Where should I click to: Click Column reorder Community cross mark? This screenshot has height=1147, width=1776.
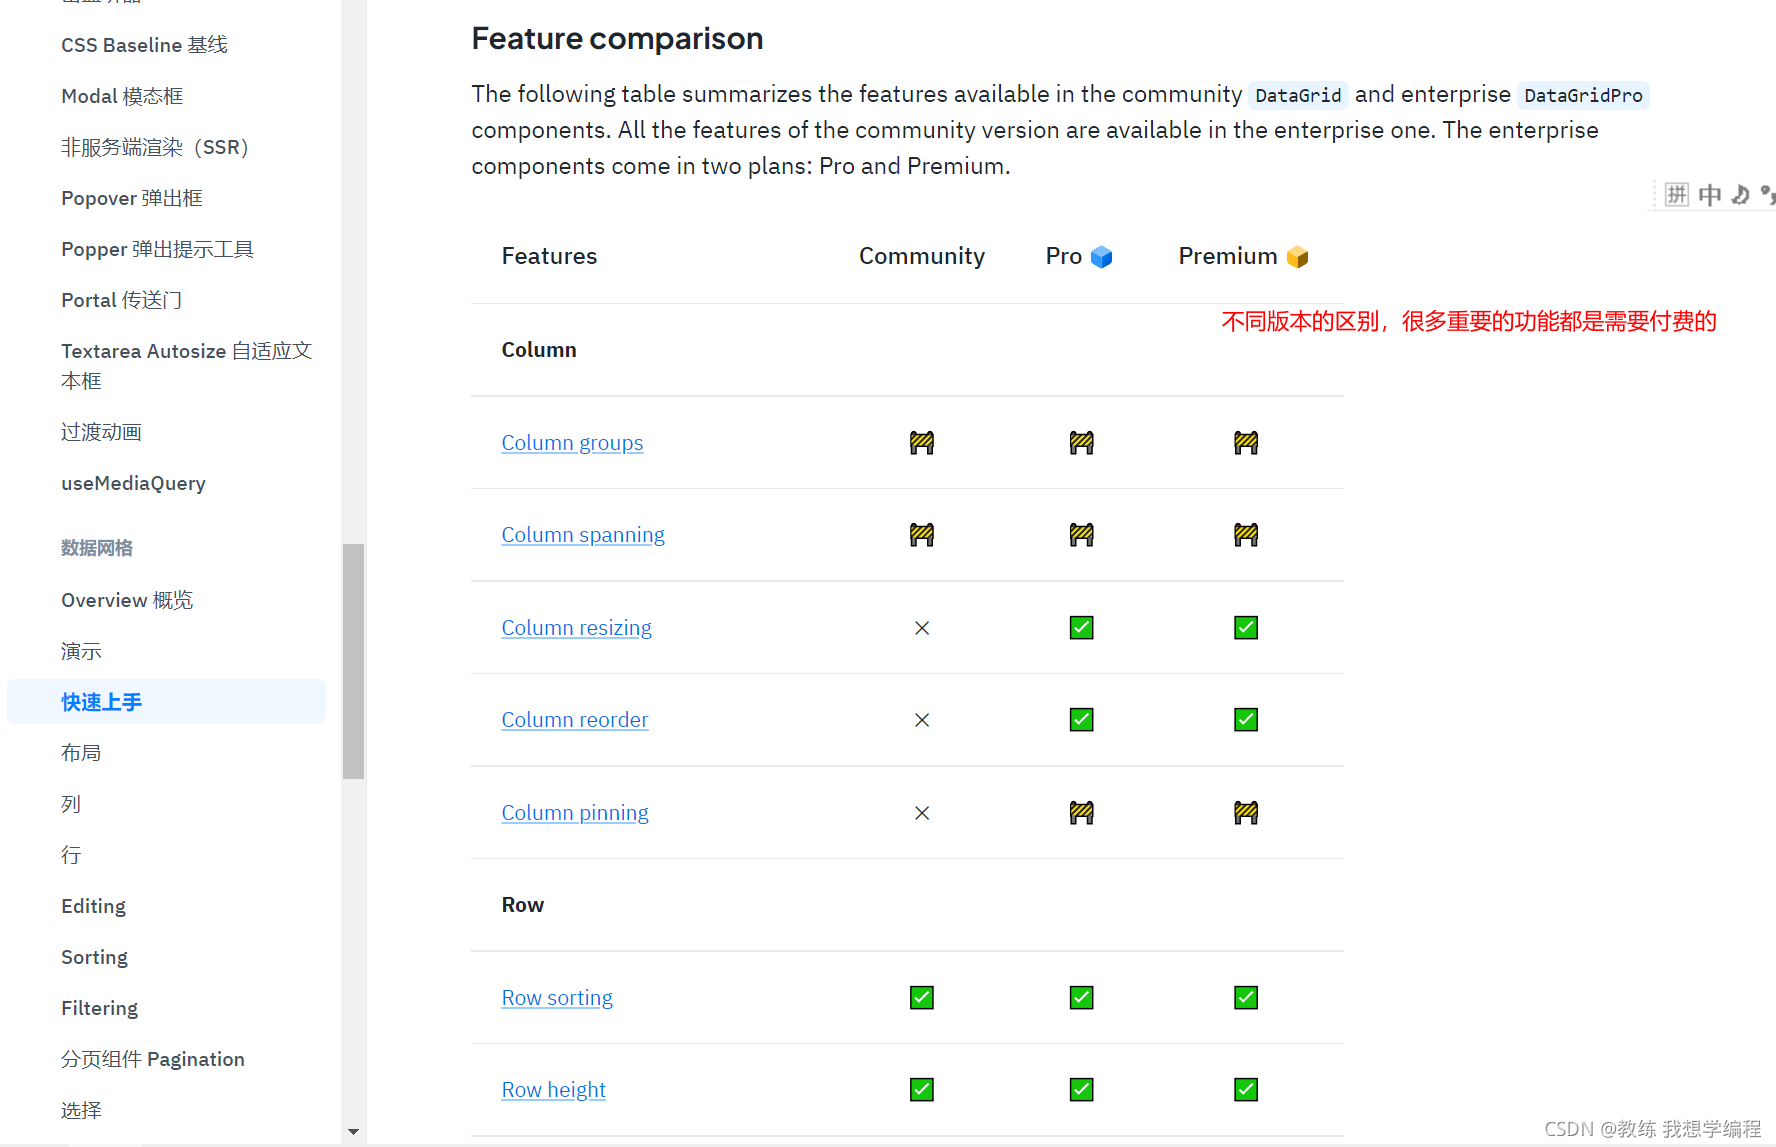pyautogui.click(x=922, y=720)
